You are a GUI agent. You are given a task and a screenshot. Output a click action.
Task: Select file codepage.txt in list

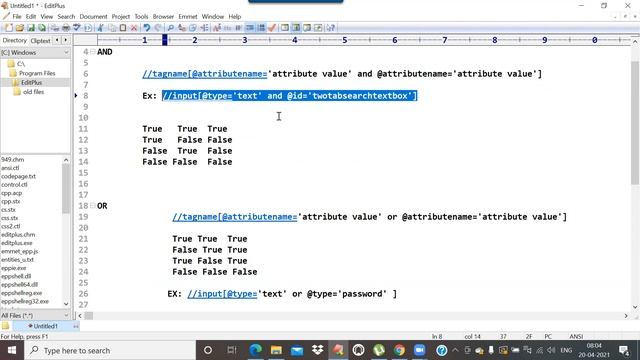click(x=18, y=176)
